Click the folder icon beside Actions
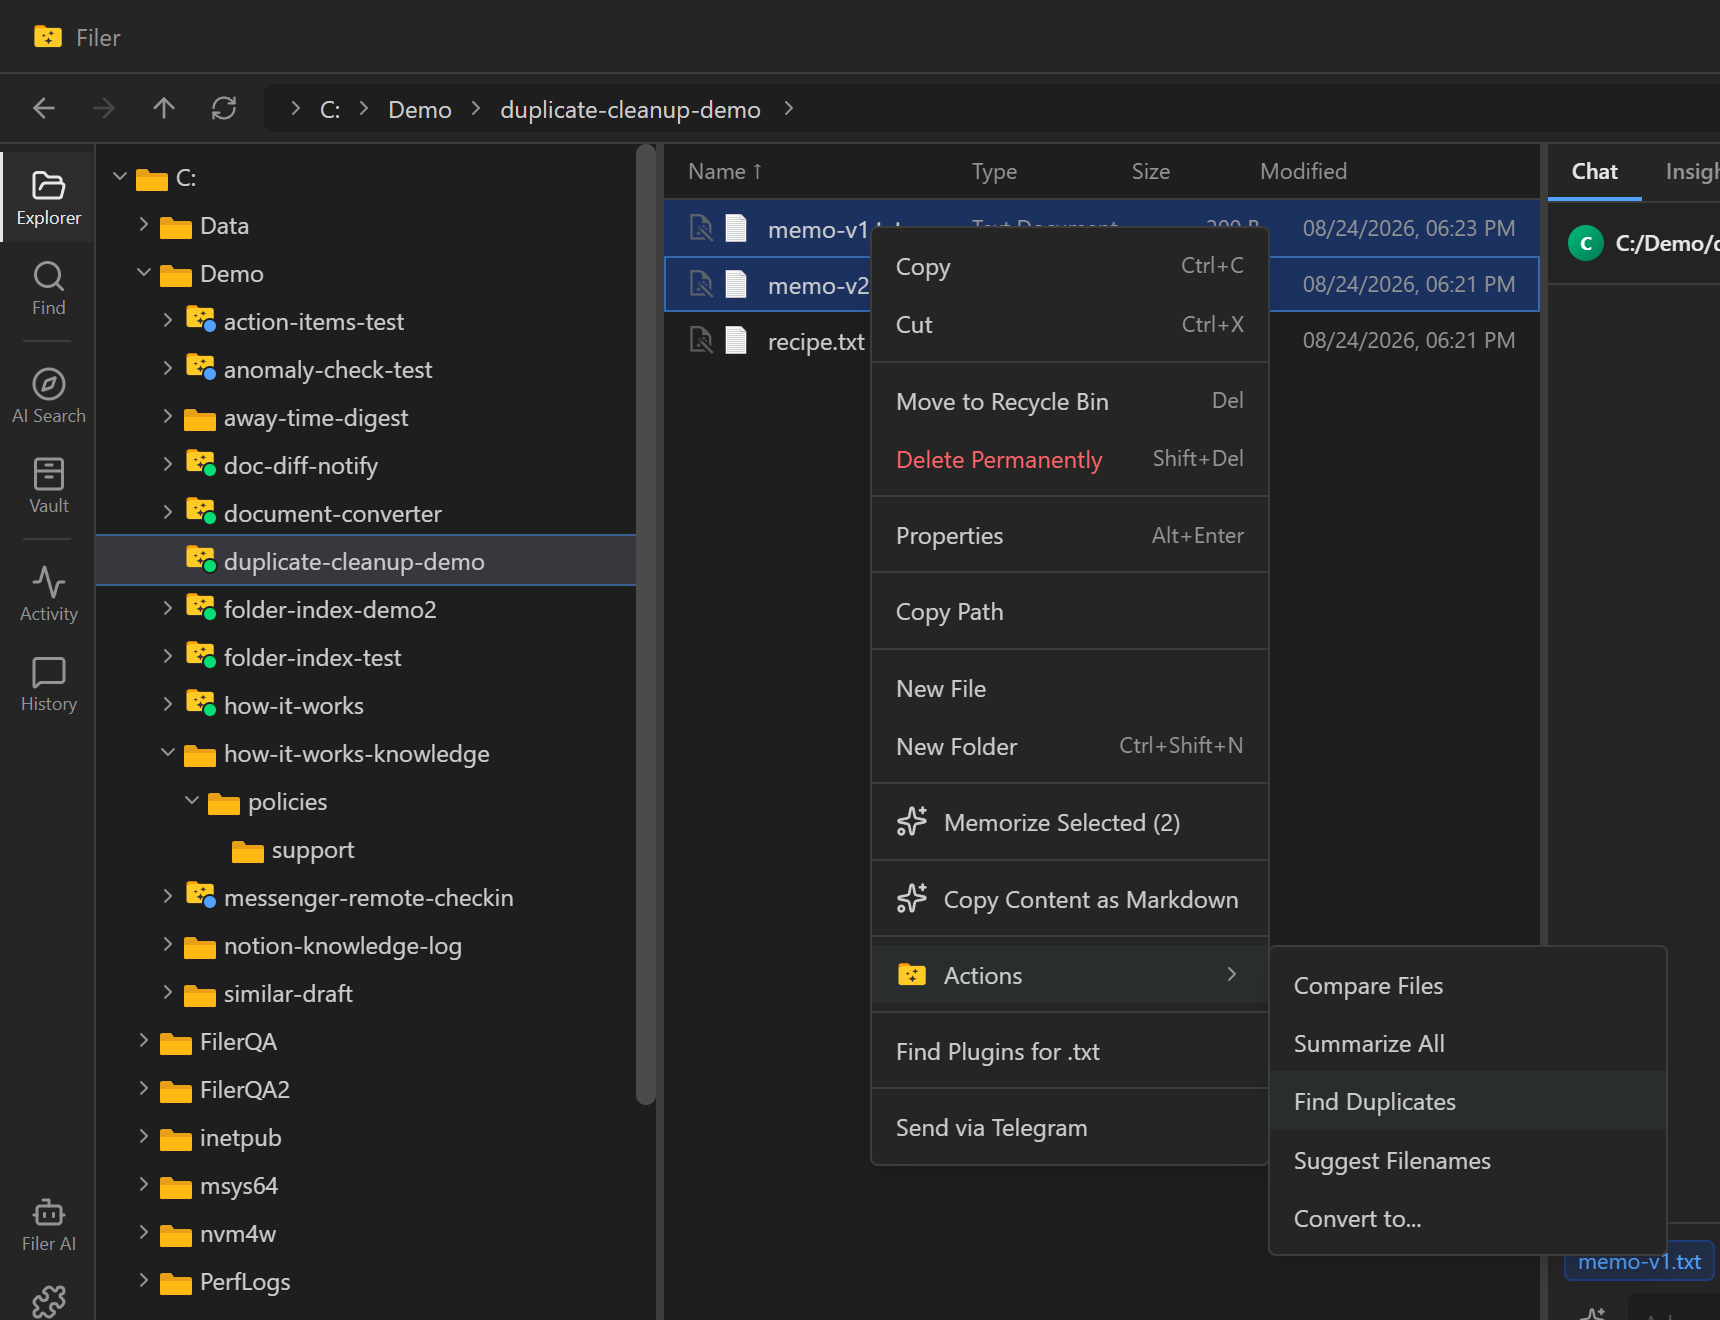The height and width of the screenshot is (1320, 1720). pos(912,975)
